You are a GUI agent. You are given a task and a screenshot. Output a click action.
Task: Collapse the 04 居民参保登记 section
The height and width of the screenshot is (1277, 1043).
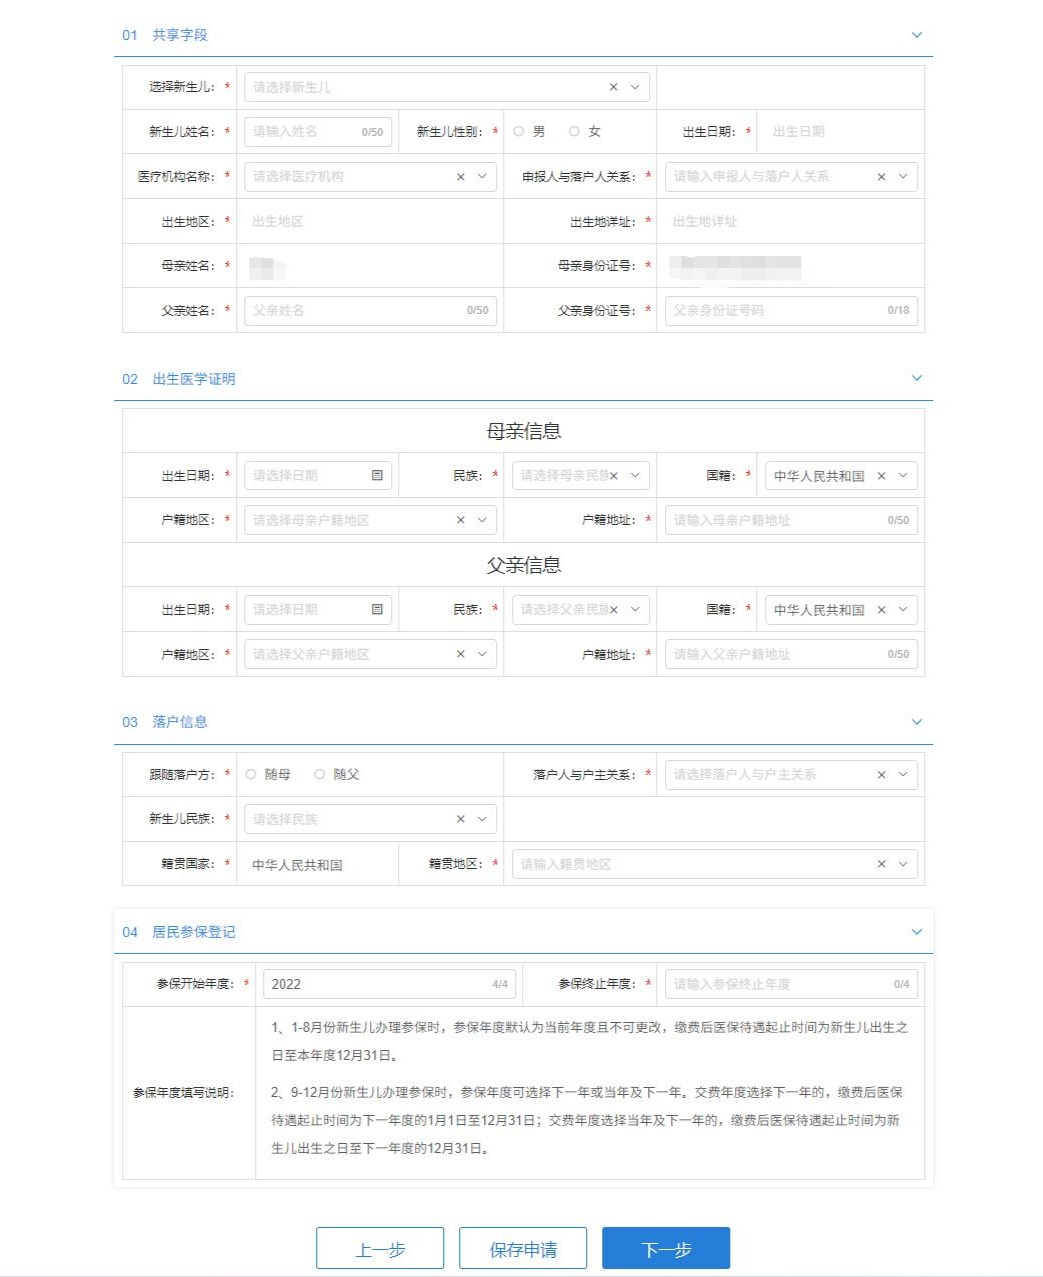916,932
